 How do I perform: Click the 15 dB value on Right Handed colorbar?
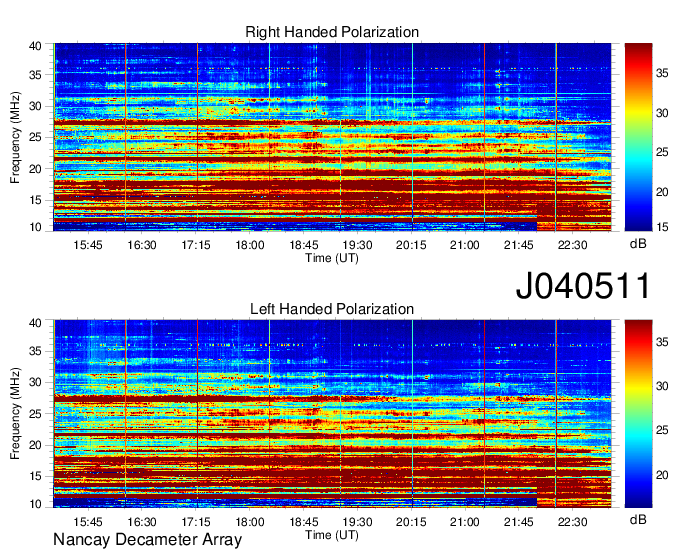[662, 227]
